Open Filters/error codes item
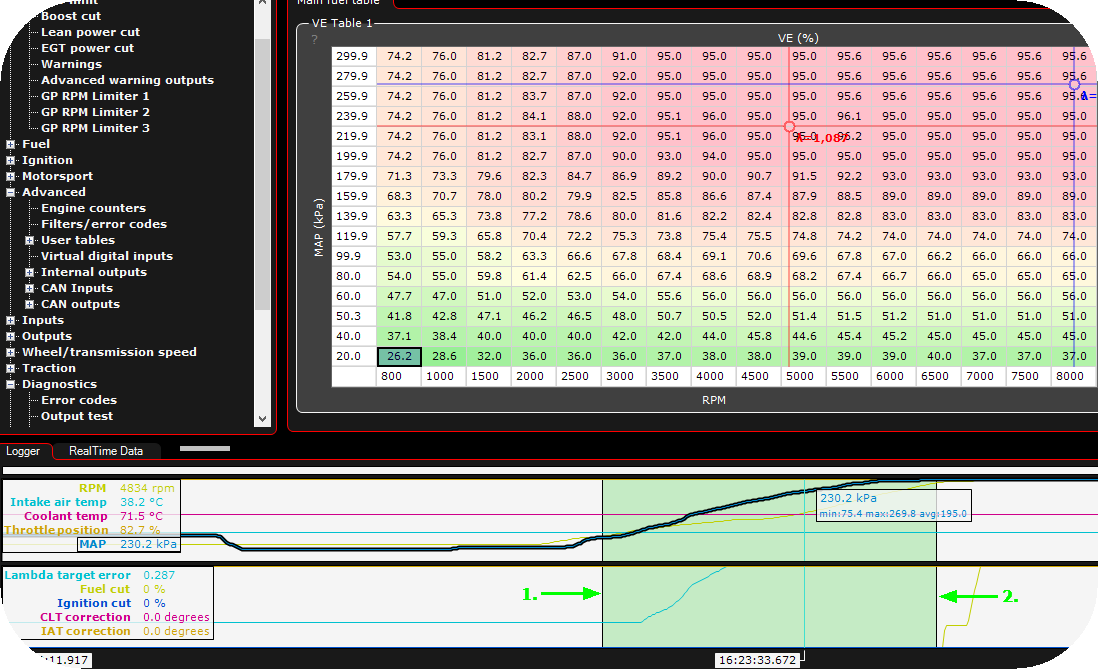 104,224
